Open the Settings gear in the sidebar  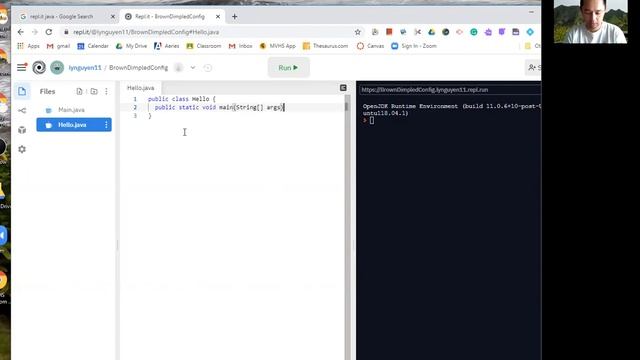tap(22, 149)
